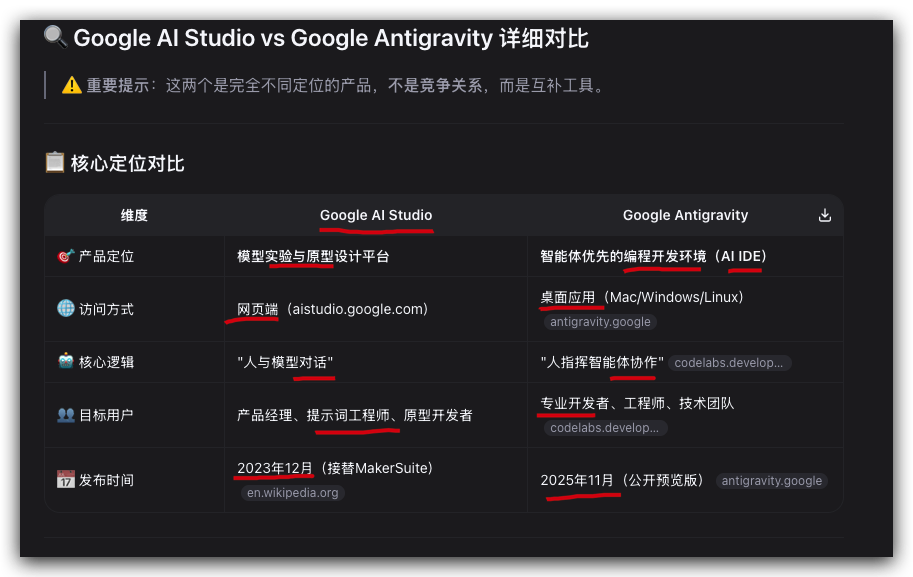The height and width of the screenshot is (577, 913).
Task: Open antigravity.google chip beside 2025年11月
Action: [x=772, y=481]
